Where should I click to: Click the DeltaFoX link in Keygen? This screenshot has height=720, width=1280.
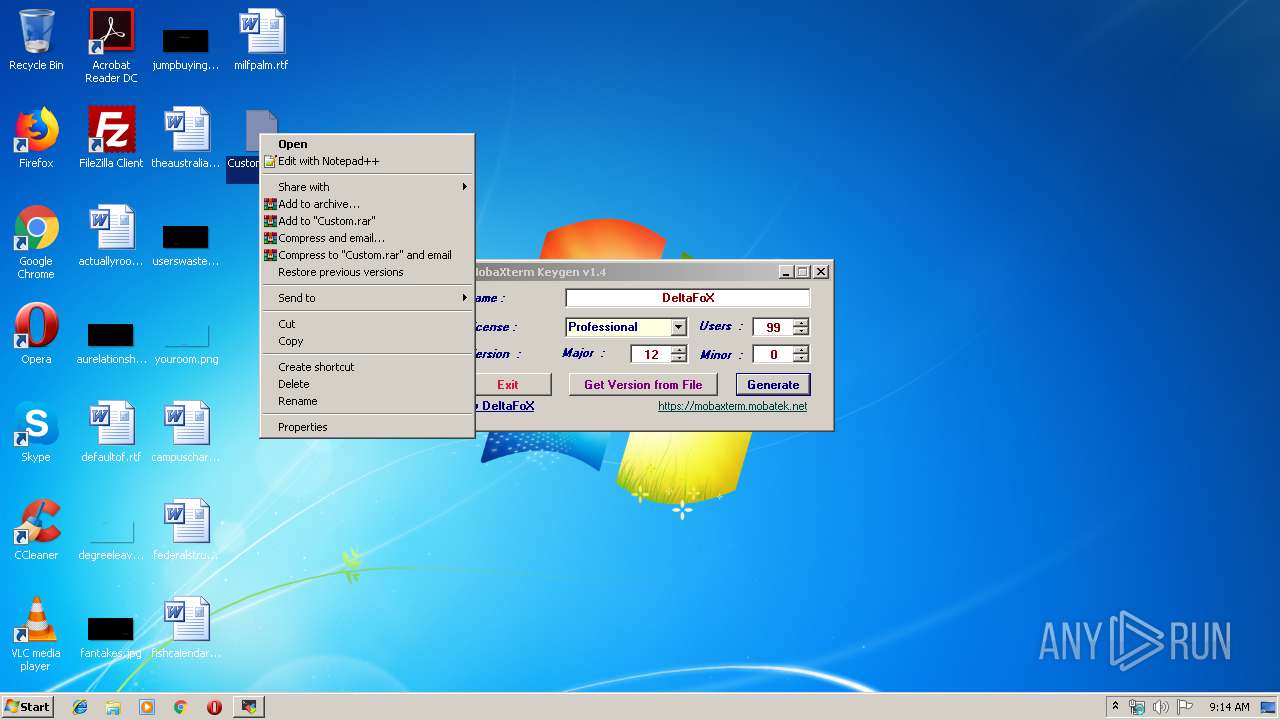[509, 406]
